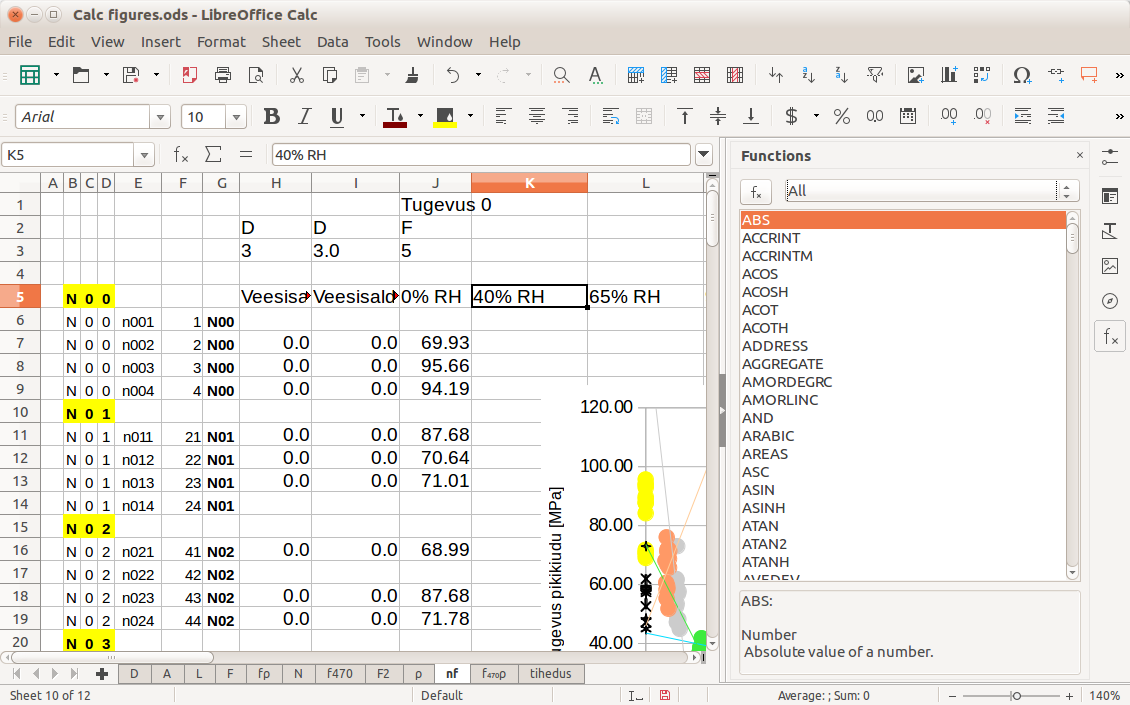Image resolution: width=1130 pixels, height=705 pixels.
Task: Insert special character with Omega icon
Action: (1022, 75)
